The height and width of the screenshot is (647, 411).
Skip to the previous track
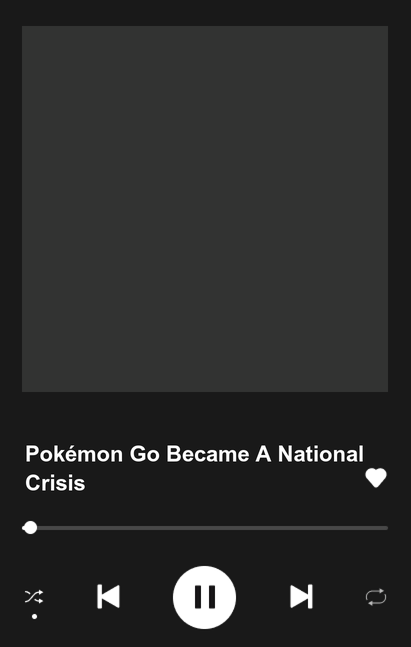pos(109,597)
